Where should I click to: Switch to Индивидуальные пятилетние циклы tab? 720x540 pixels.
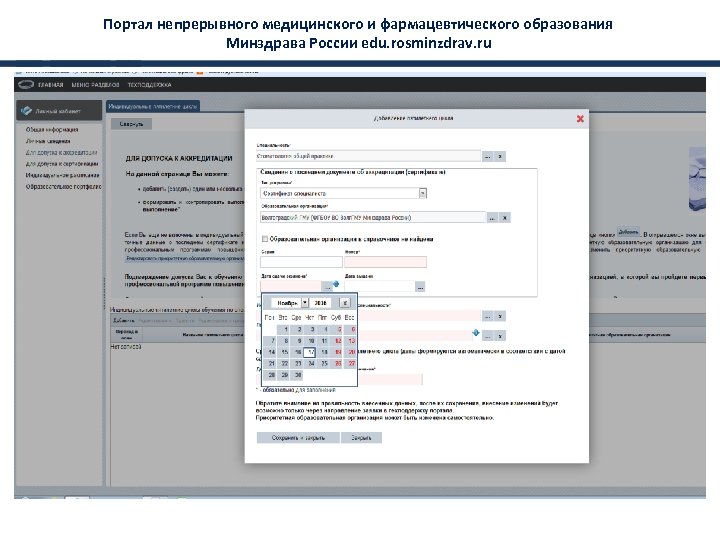click(153, 107)
